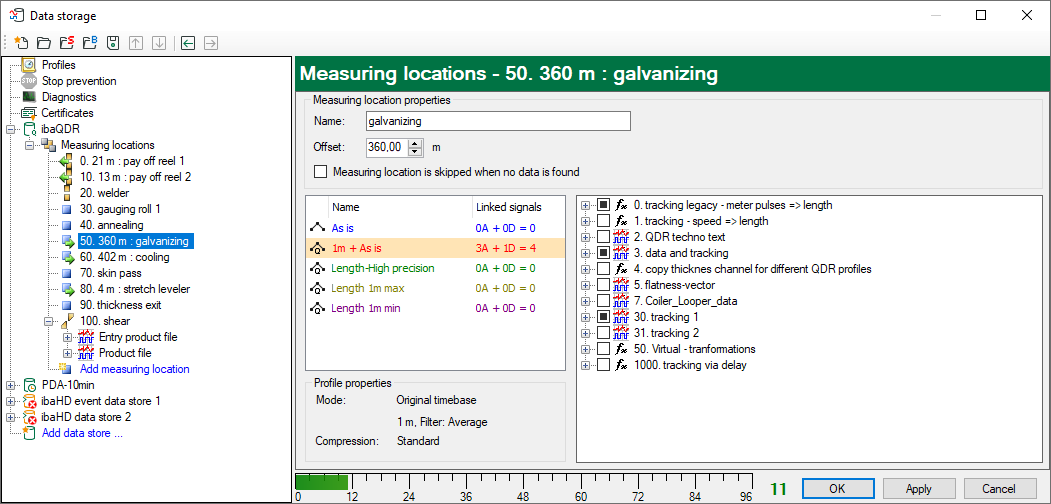Select 40. annealing measuring location
Viewport: 1051px width, 504px height.
pos(111,225)
